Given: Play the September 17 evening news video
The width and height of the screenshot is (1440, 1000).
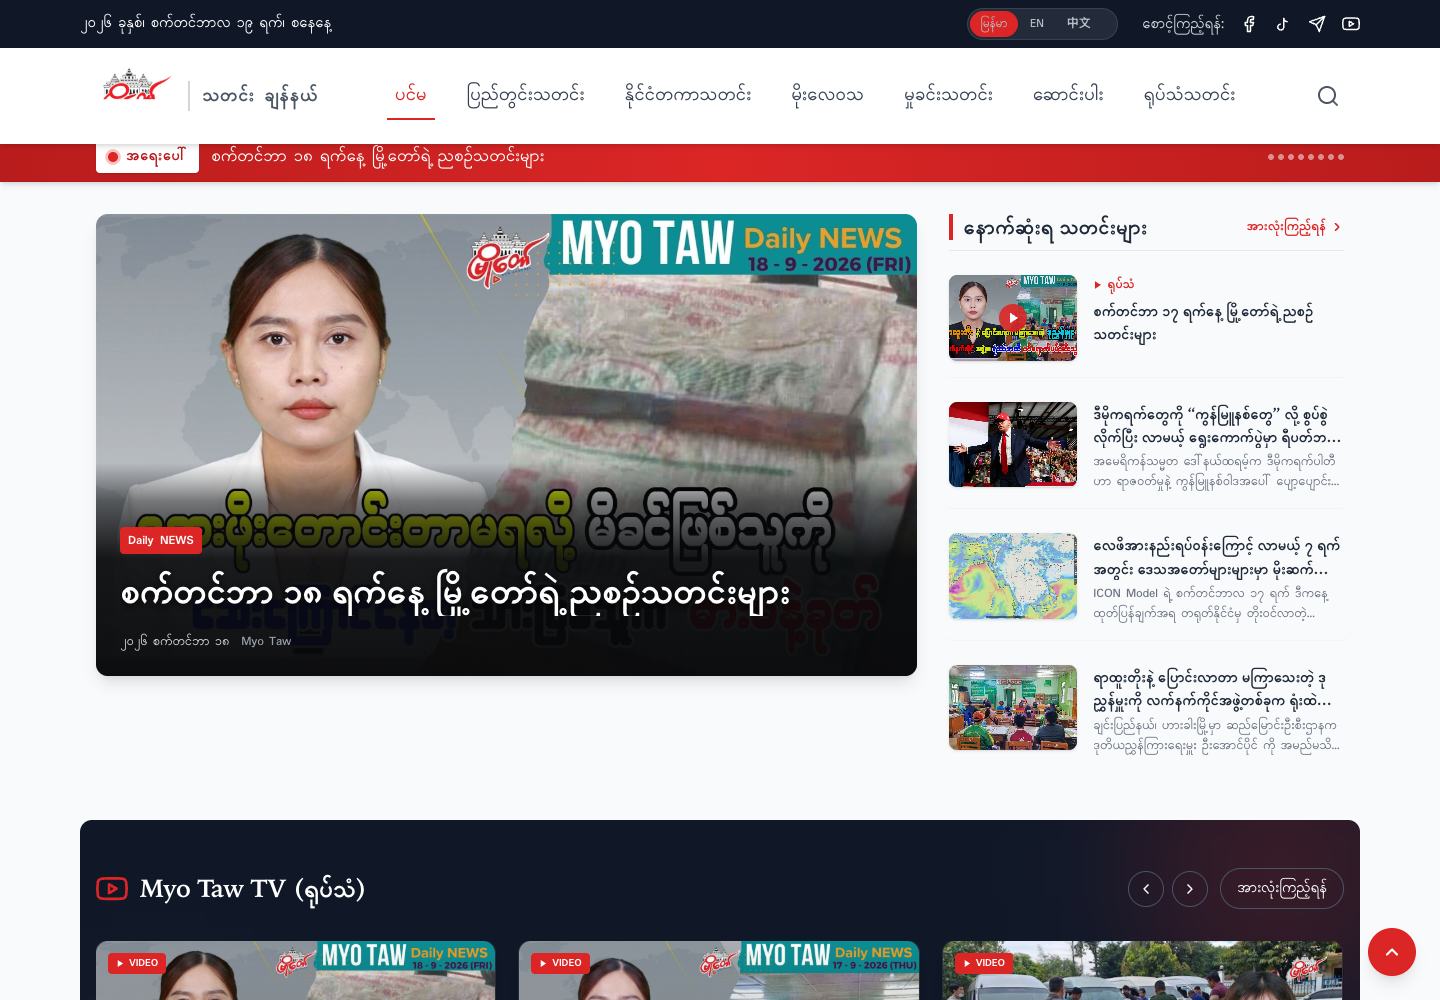Looking at the screenshot, I should (x=1013, y=318).
